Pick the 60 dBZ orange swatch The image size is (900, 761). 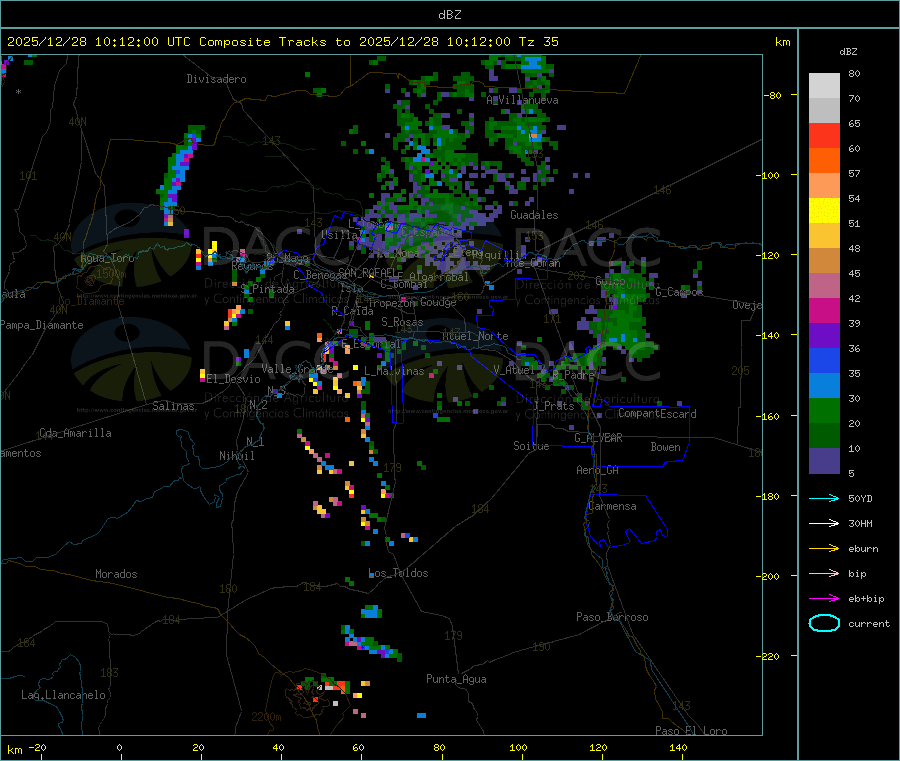point(824,161)
